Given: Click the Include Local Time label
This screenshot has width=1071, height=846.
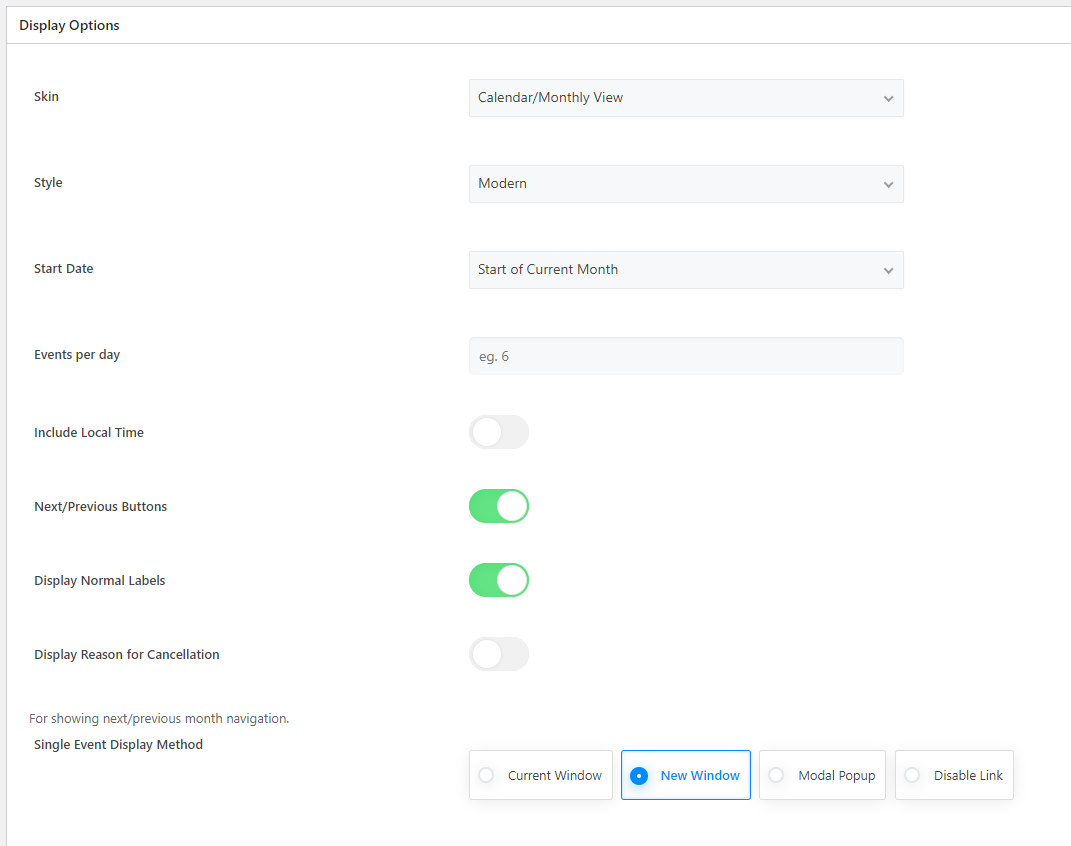Looking at the screenshot, I should (x=89, y=432).
